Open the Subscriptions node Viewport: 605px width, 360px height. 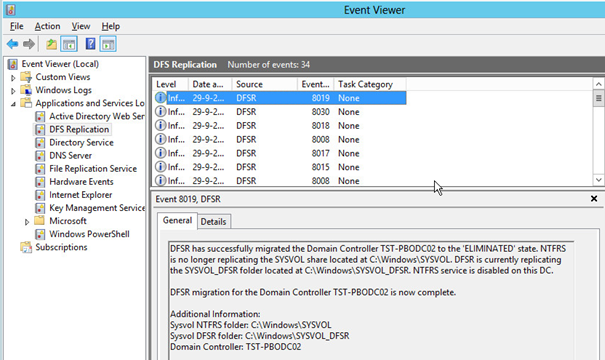[x=61, y=247]
